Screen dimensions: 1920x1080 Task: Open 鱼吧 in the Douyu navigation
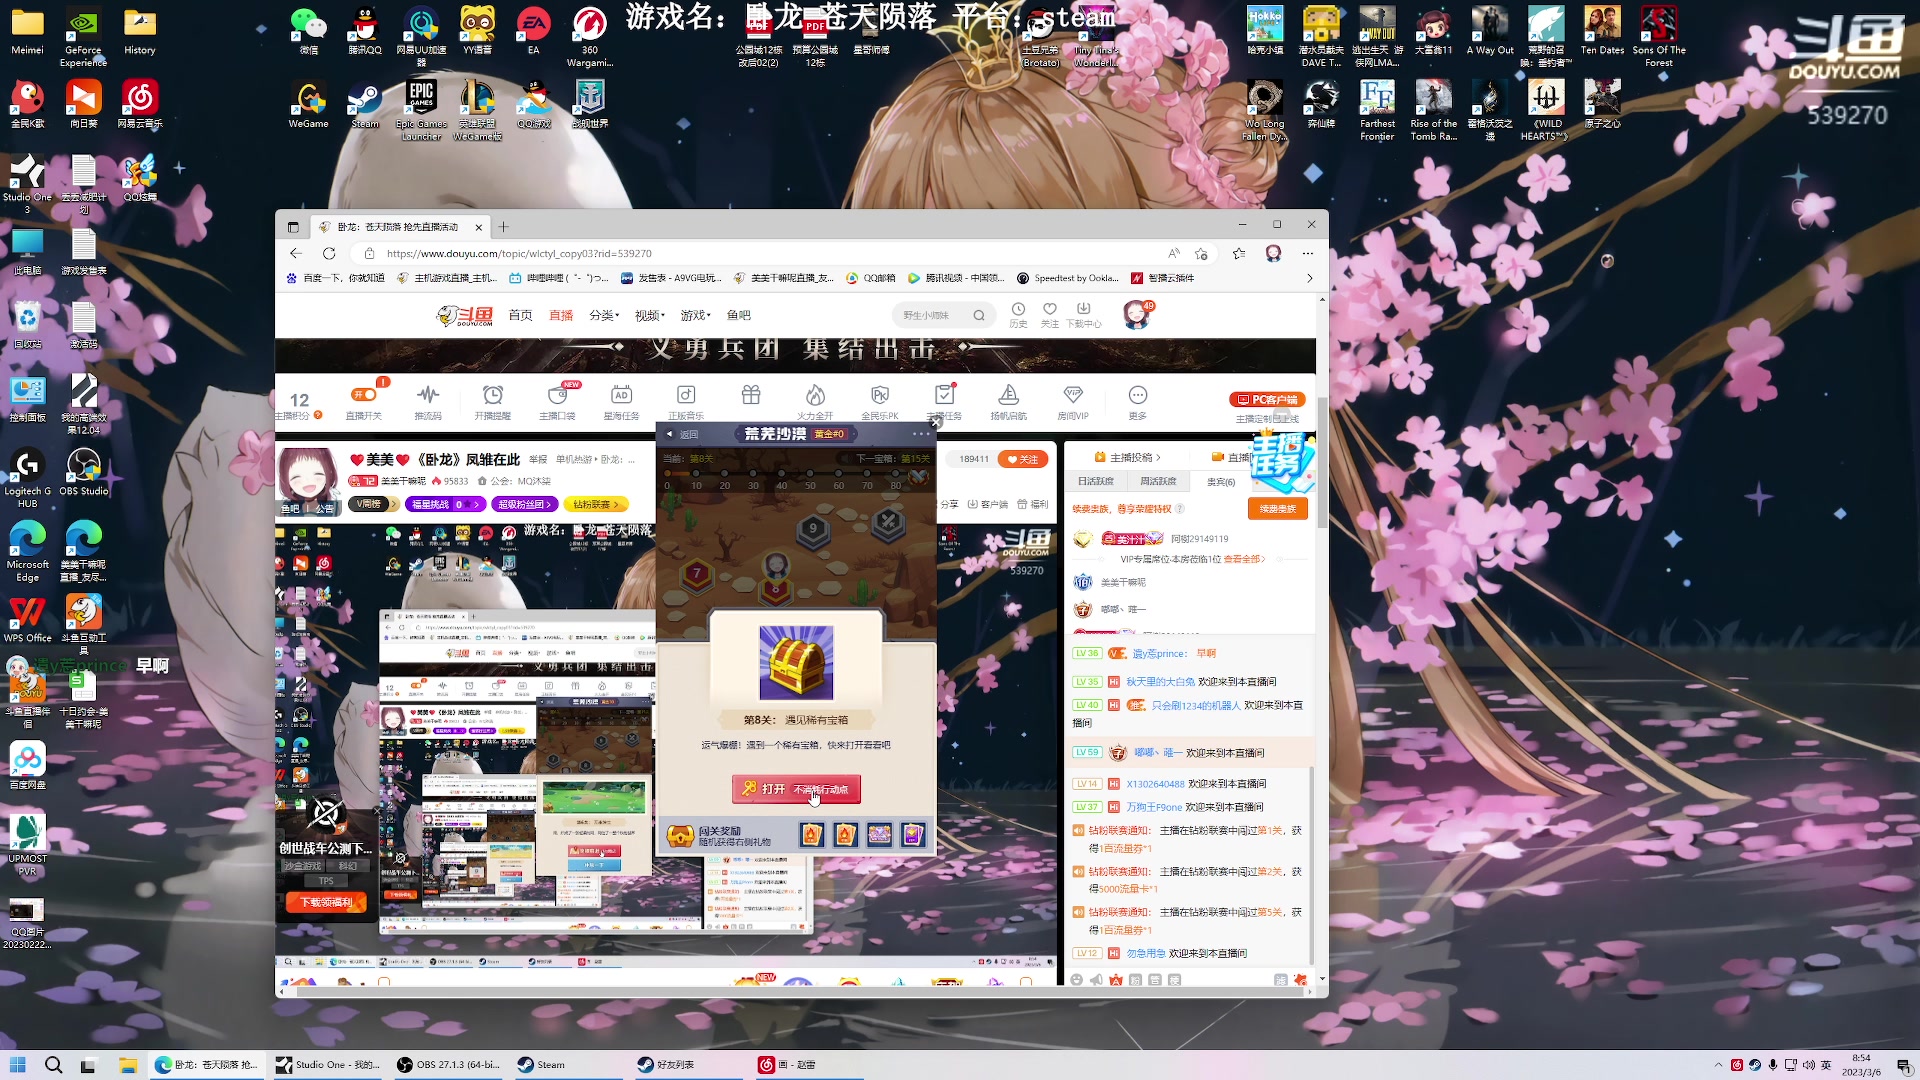tap(739, 315)
